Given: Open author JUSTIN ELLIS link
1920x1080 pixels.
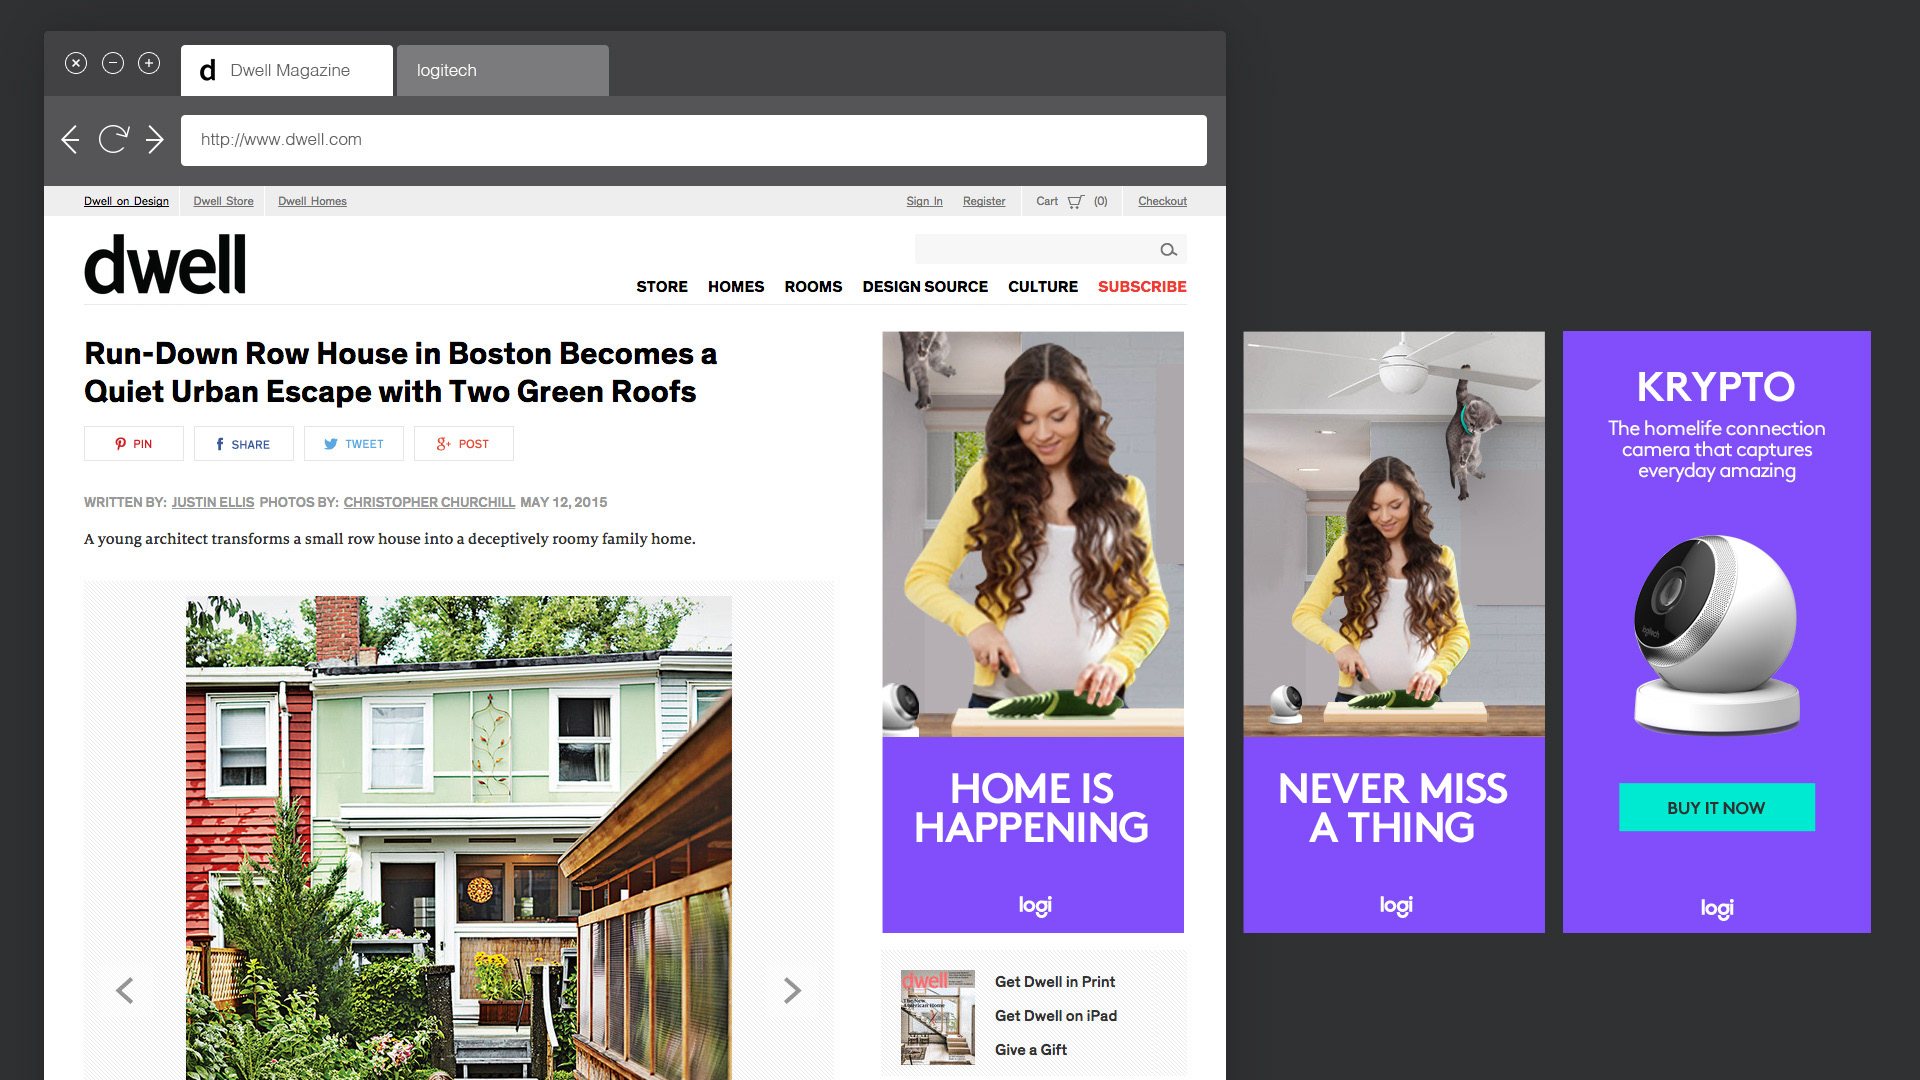Looking at the screenshot, I should pyautogui.click(x=213, y=502).
